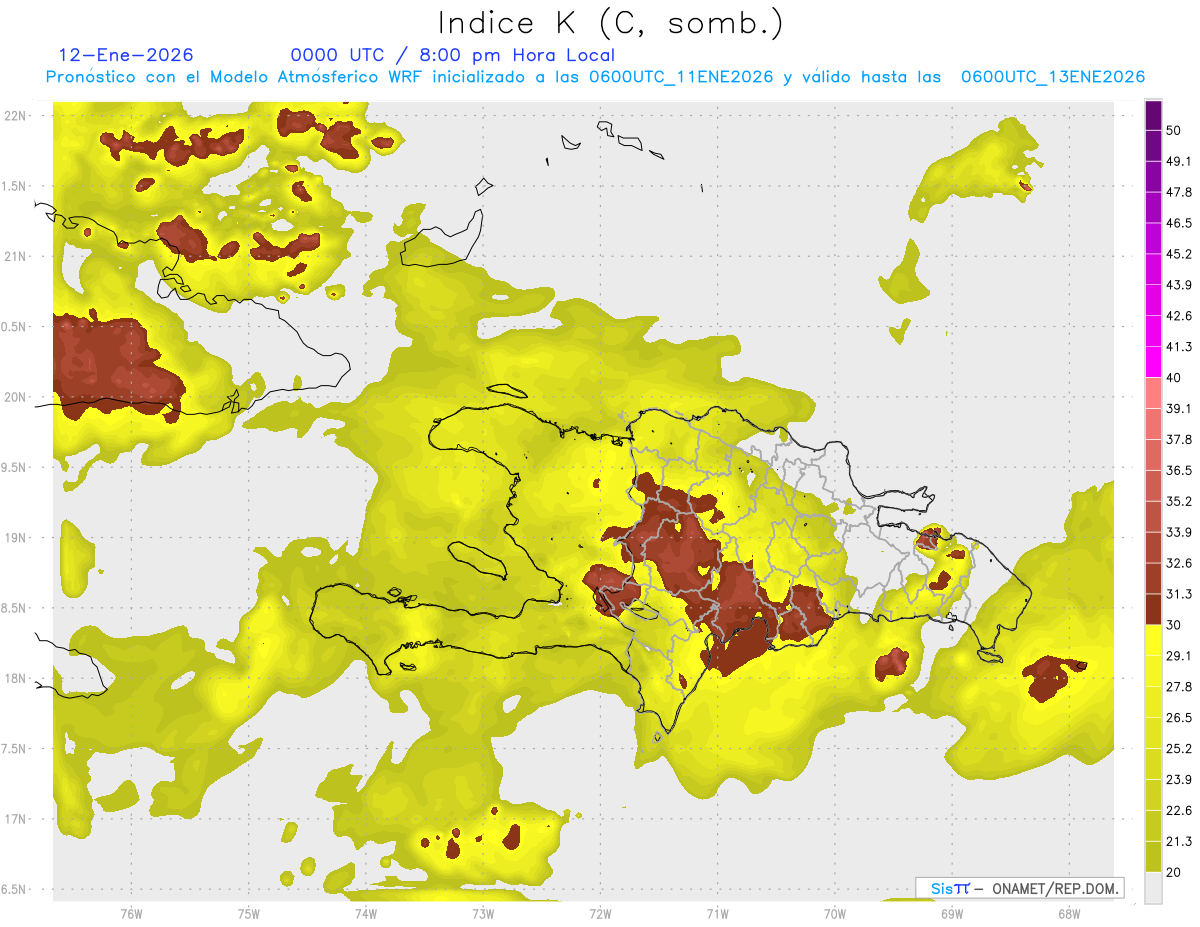The image size is (1200, 927).
Task: Select the '26.5' color scale value
Action: 1179,718
